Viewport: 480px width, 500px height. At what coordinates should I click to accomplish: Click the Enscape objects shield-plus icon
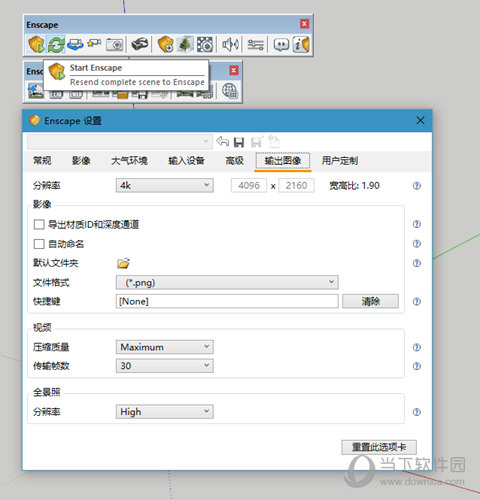pos(165,44)
